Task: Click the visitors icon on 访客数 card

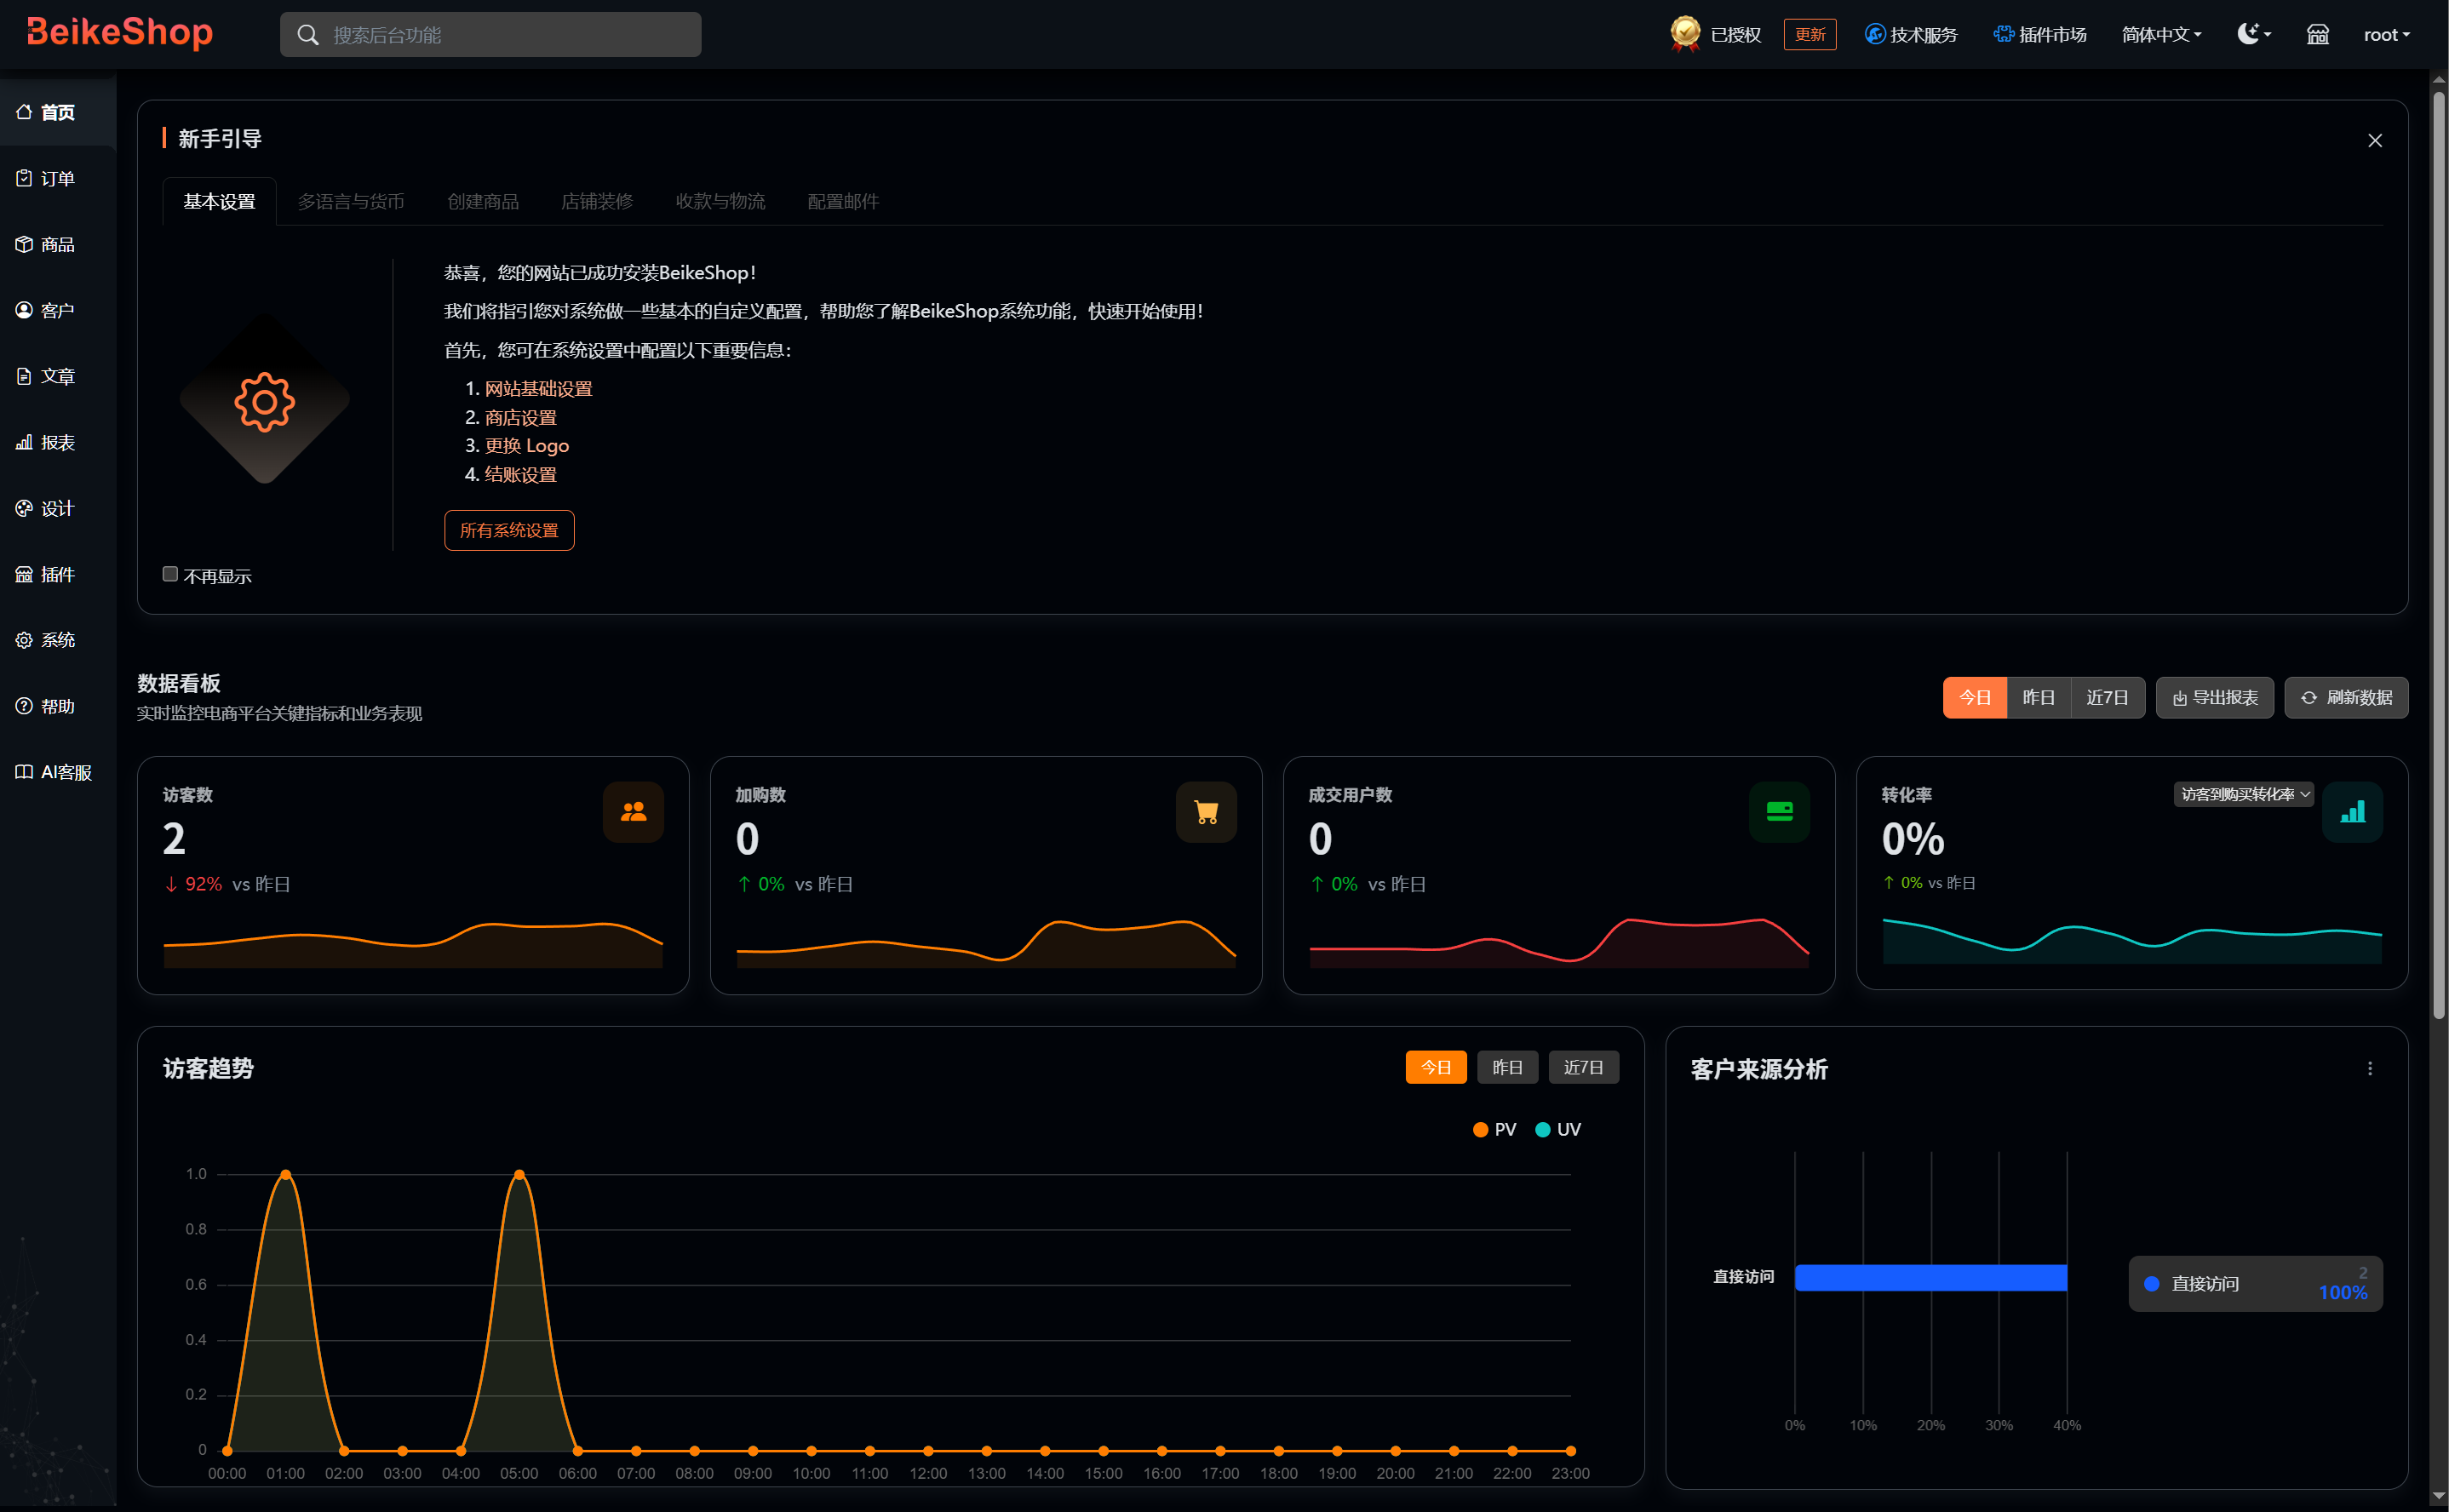Action: (633, 812)
